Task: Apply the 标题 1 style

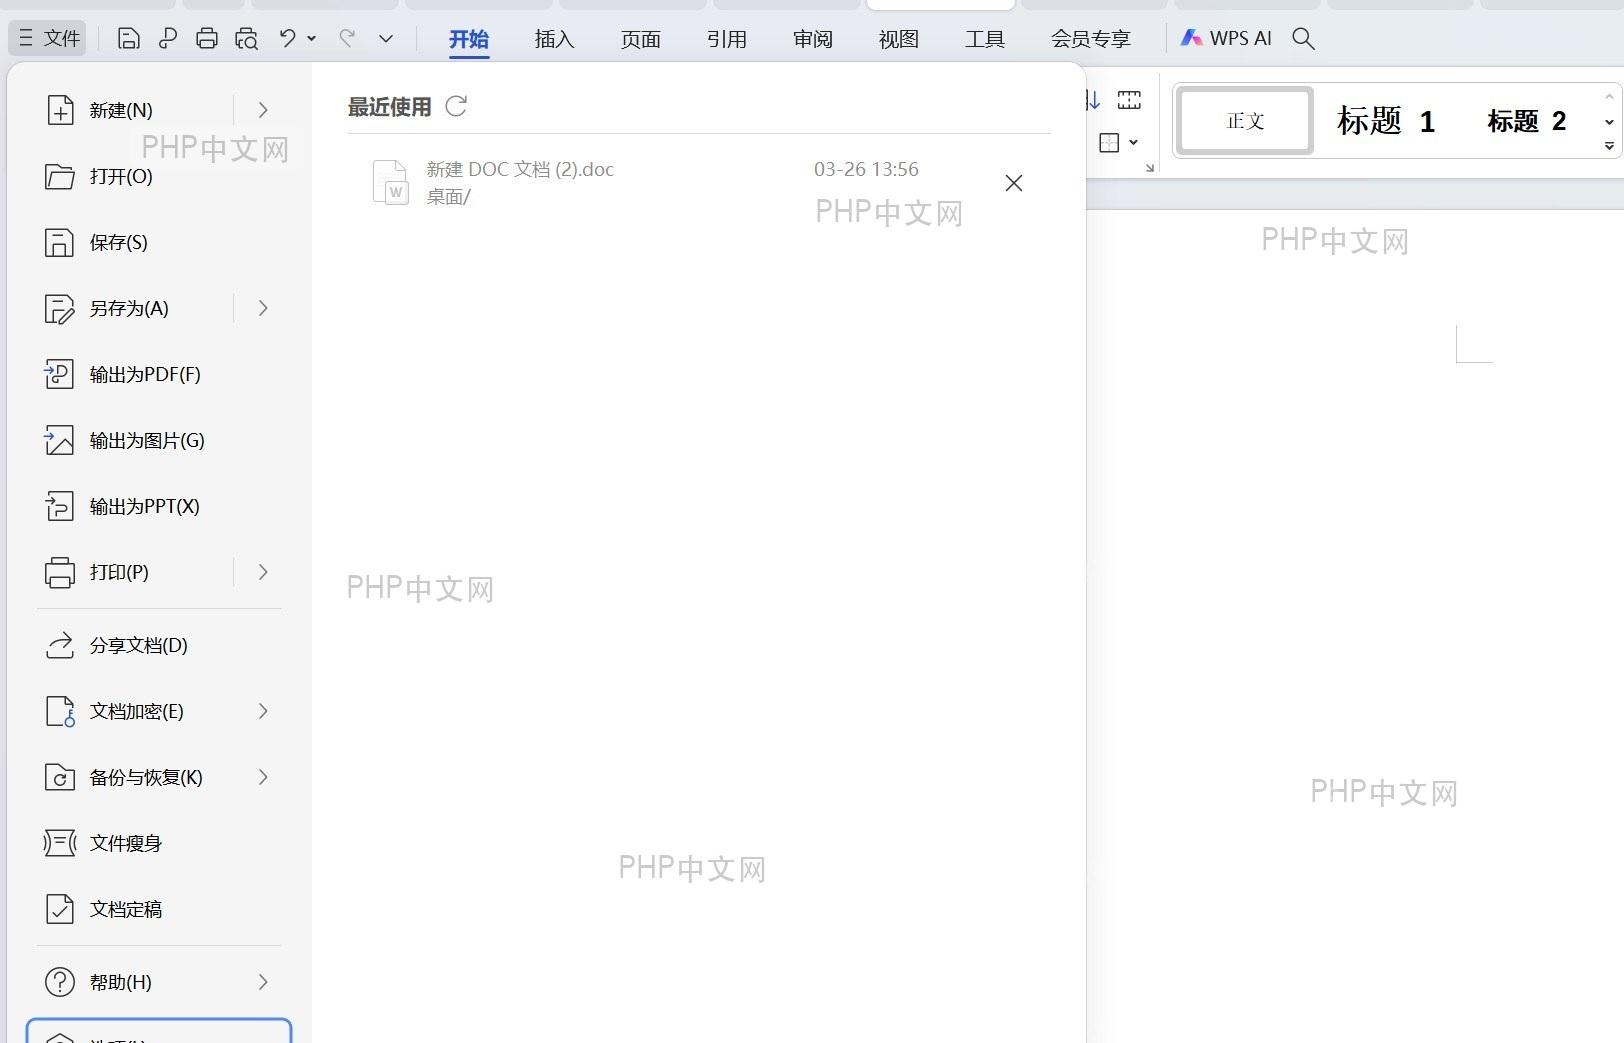Action: point(1386,121)
